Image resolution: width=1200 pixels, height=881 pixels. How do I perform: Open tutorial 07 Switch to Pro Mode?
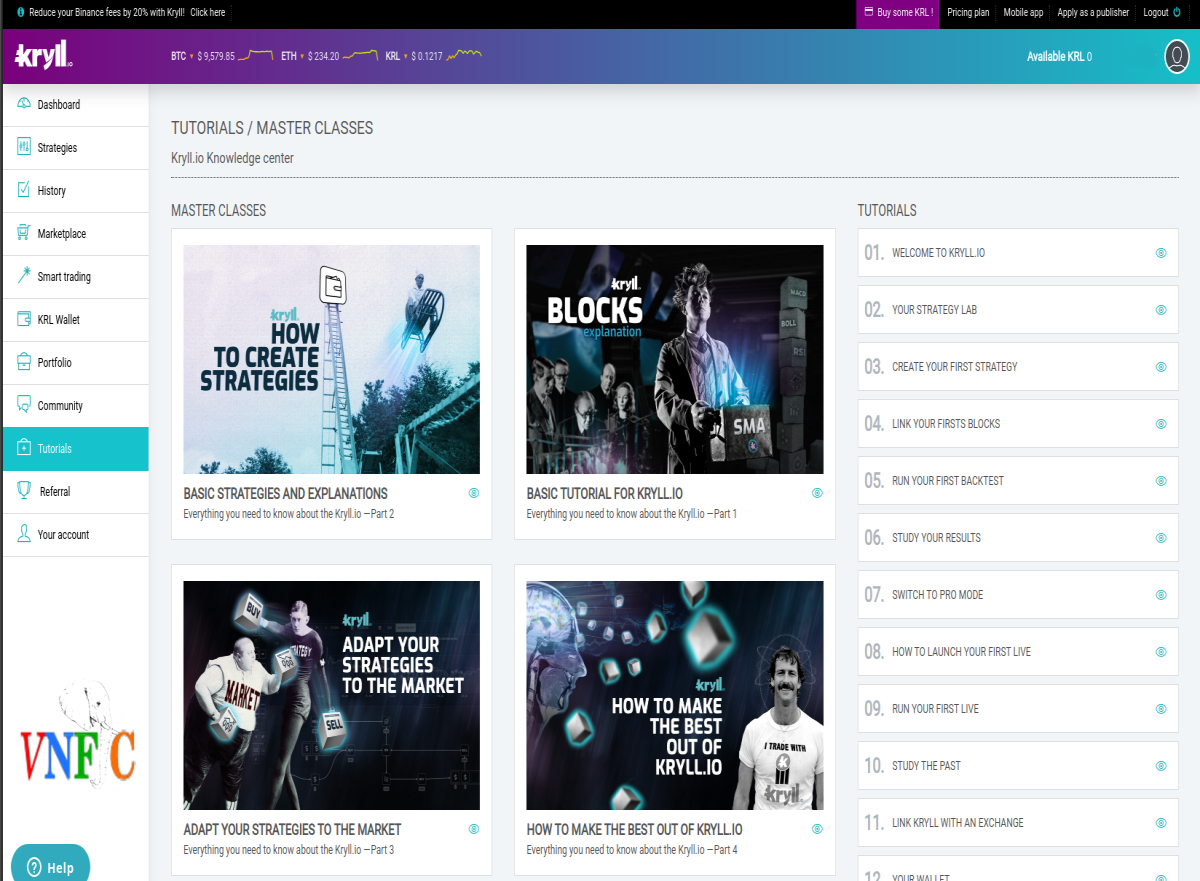[1018, 595]
